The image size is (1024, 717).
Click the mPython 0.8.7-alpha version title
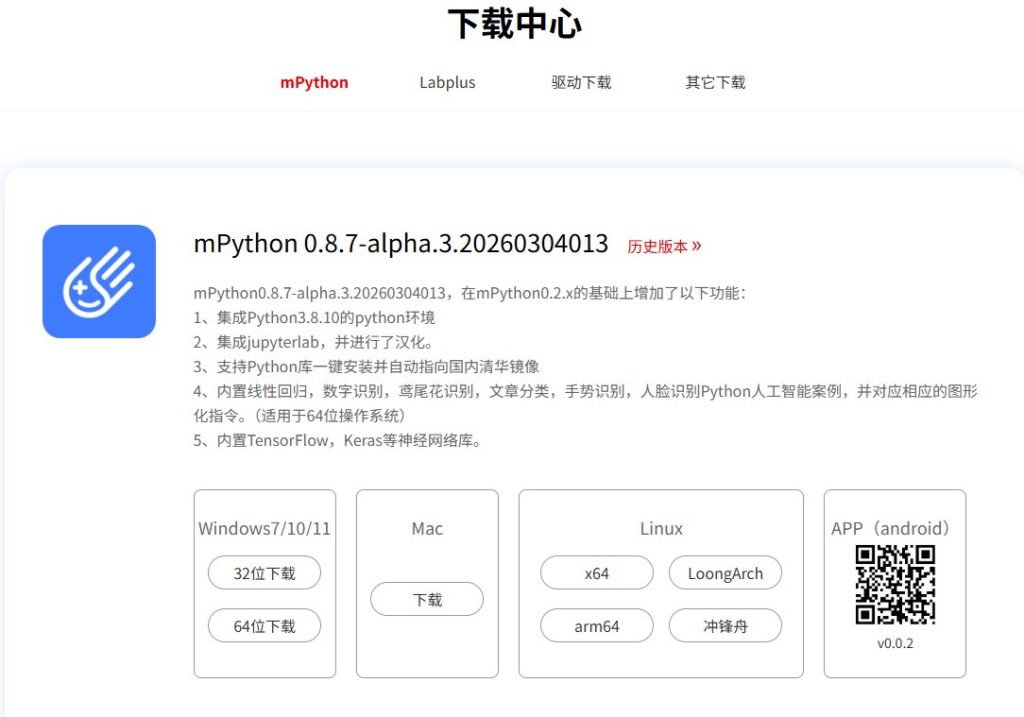(x=401, y=244)
